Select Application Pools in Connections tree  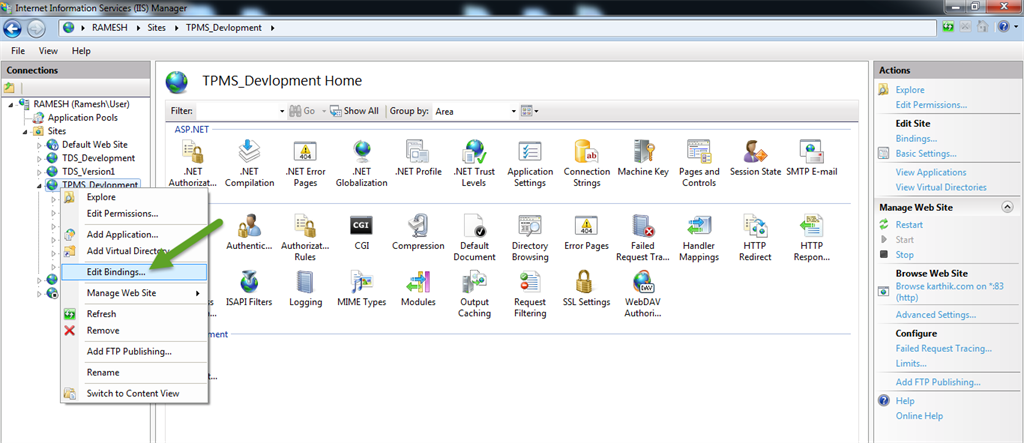(82, 118)
